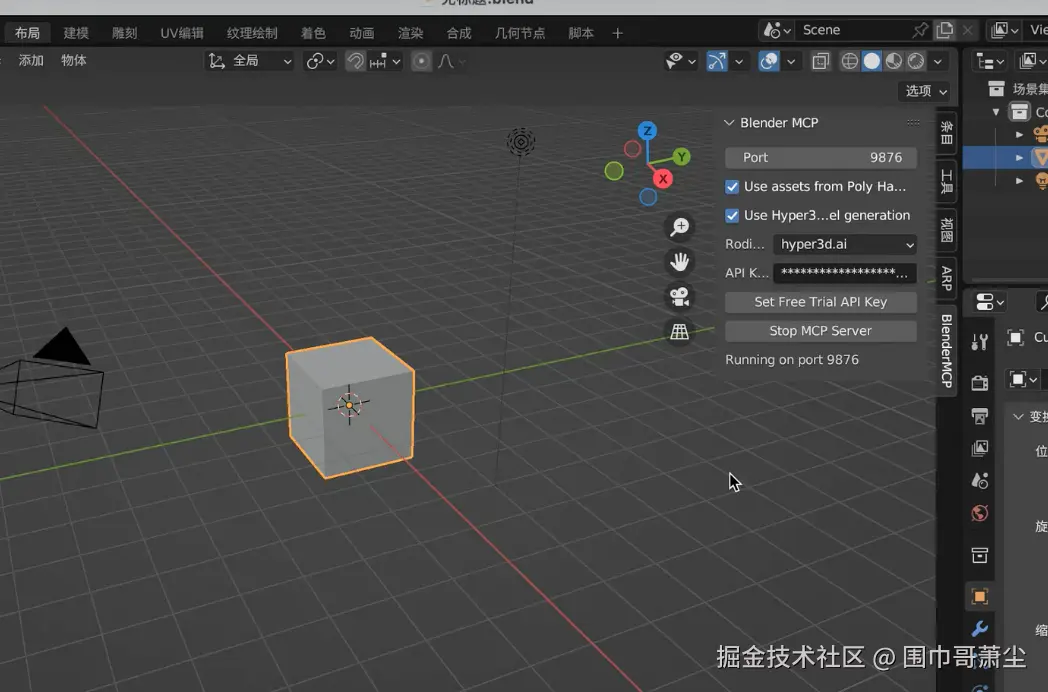Click the Scene name field
The image size is (1048, 692).
[854, 30]
